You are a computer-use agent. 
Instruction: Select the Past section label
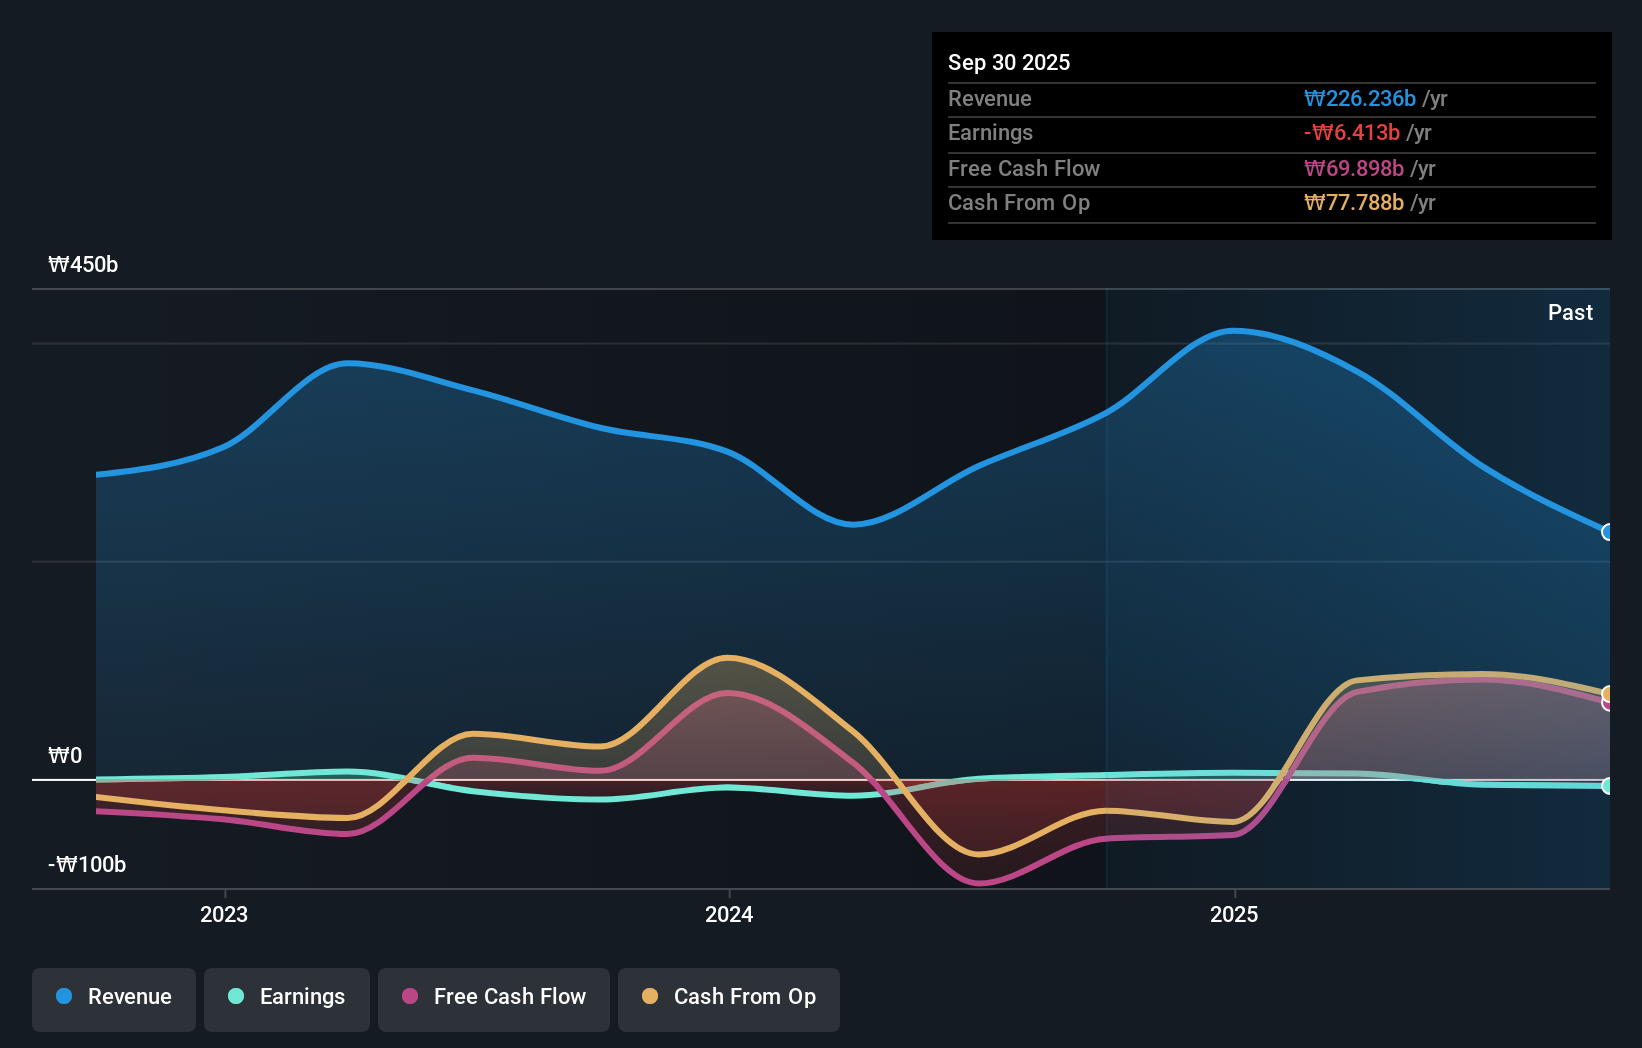pyautogui.click(x=1570, y=312)
